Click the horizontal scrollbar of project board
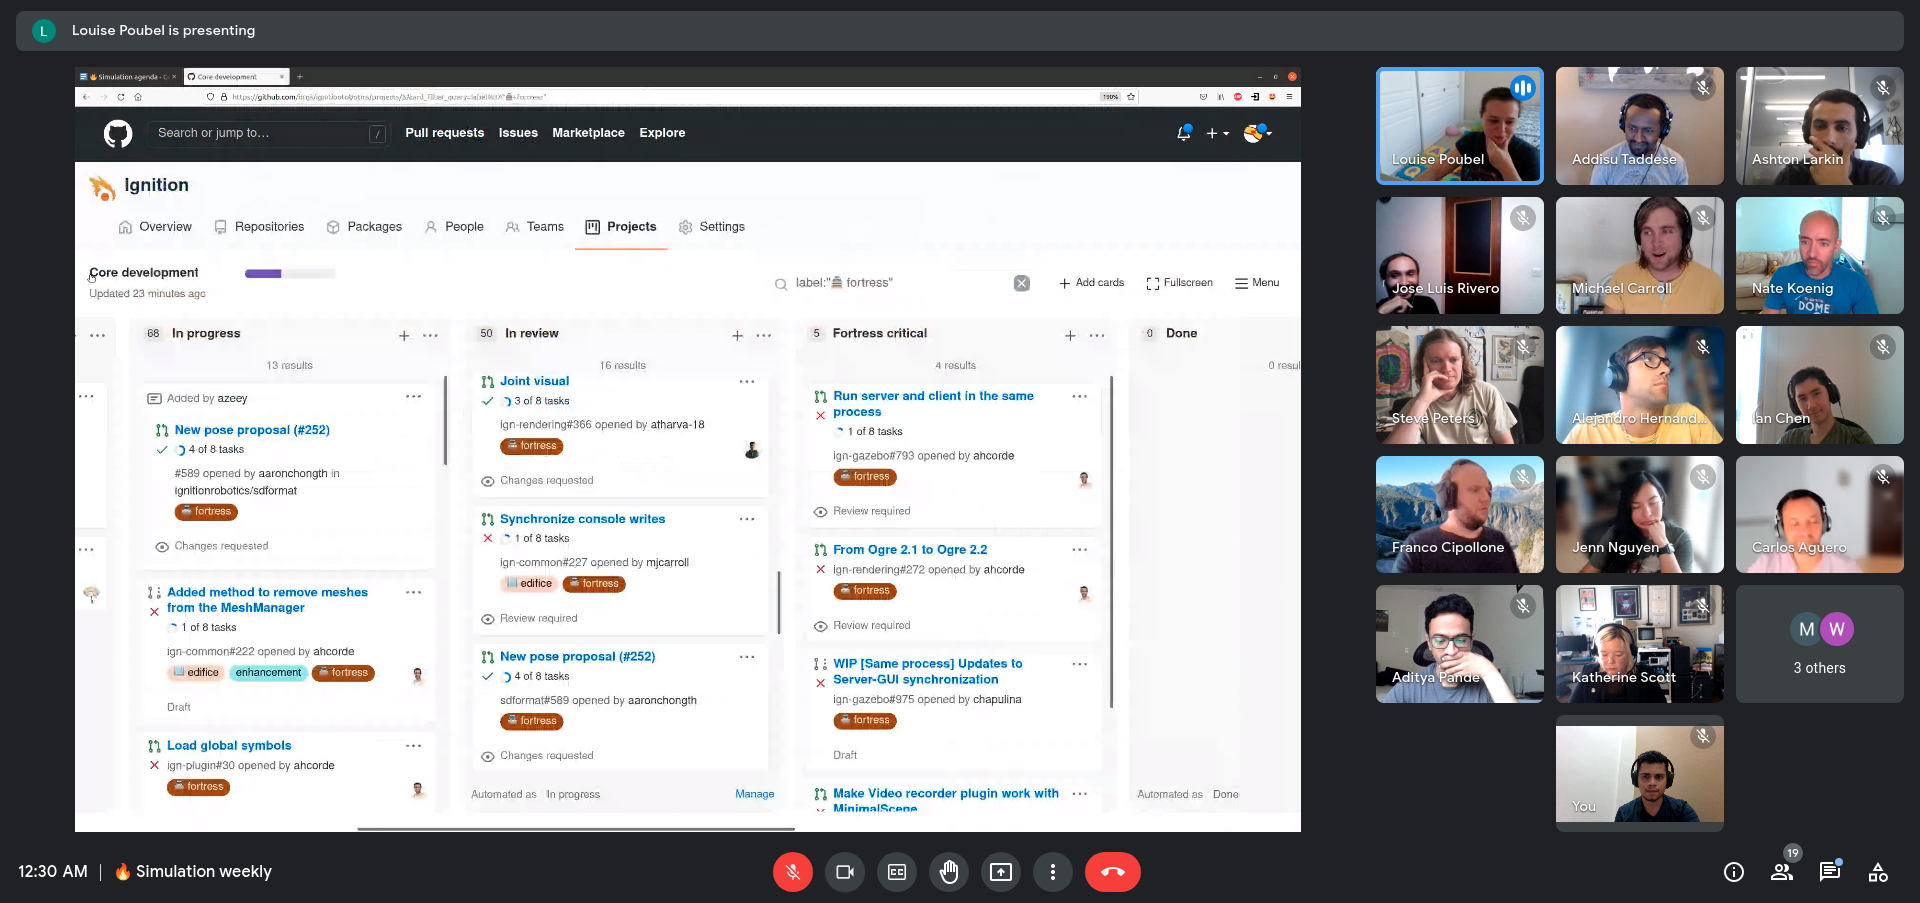This screenshot has width=1920, height=903. click(576, 829)
